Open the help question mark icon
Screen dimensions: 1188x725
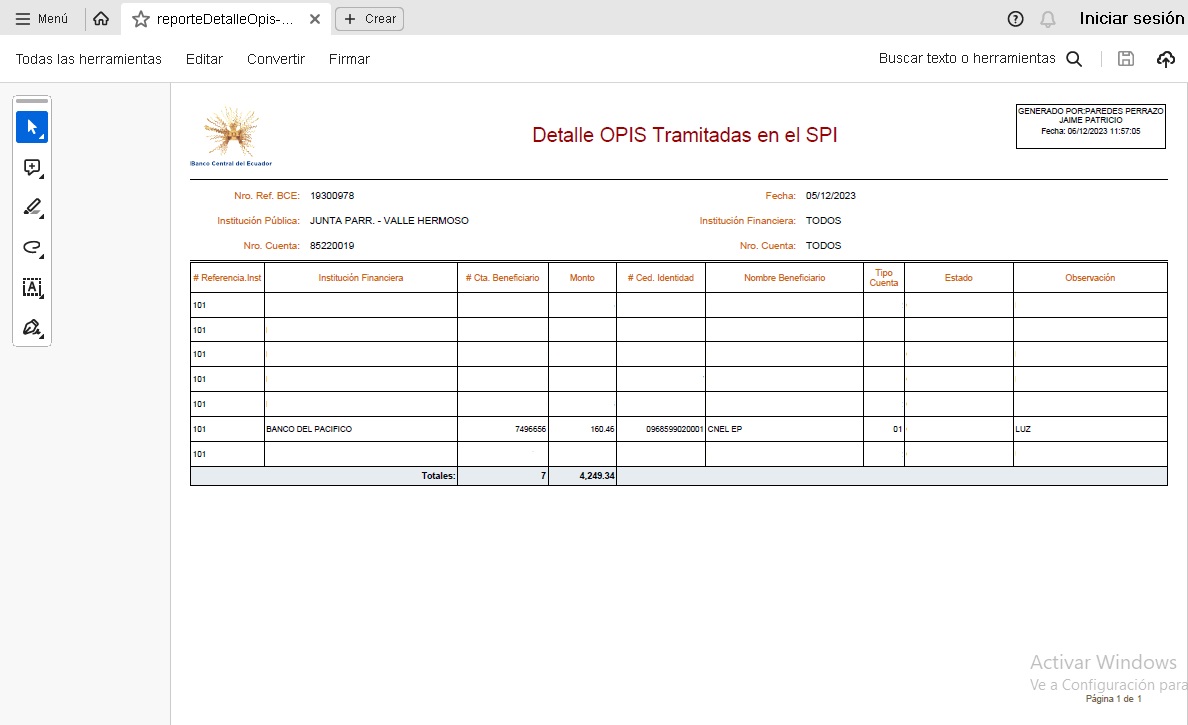pyautogui.click(x=1016, y=19)
